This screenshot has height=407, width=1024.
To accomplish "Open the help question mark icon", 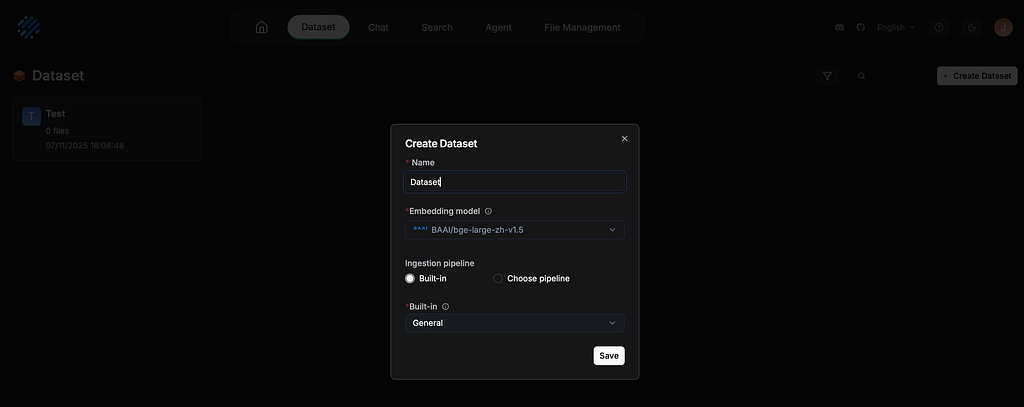I will click(x=939, y=27).
